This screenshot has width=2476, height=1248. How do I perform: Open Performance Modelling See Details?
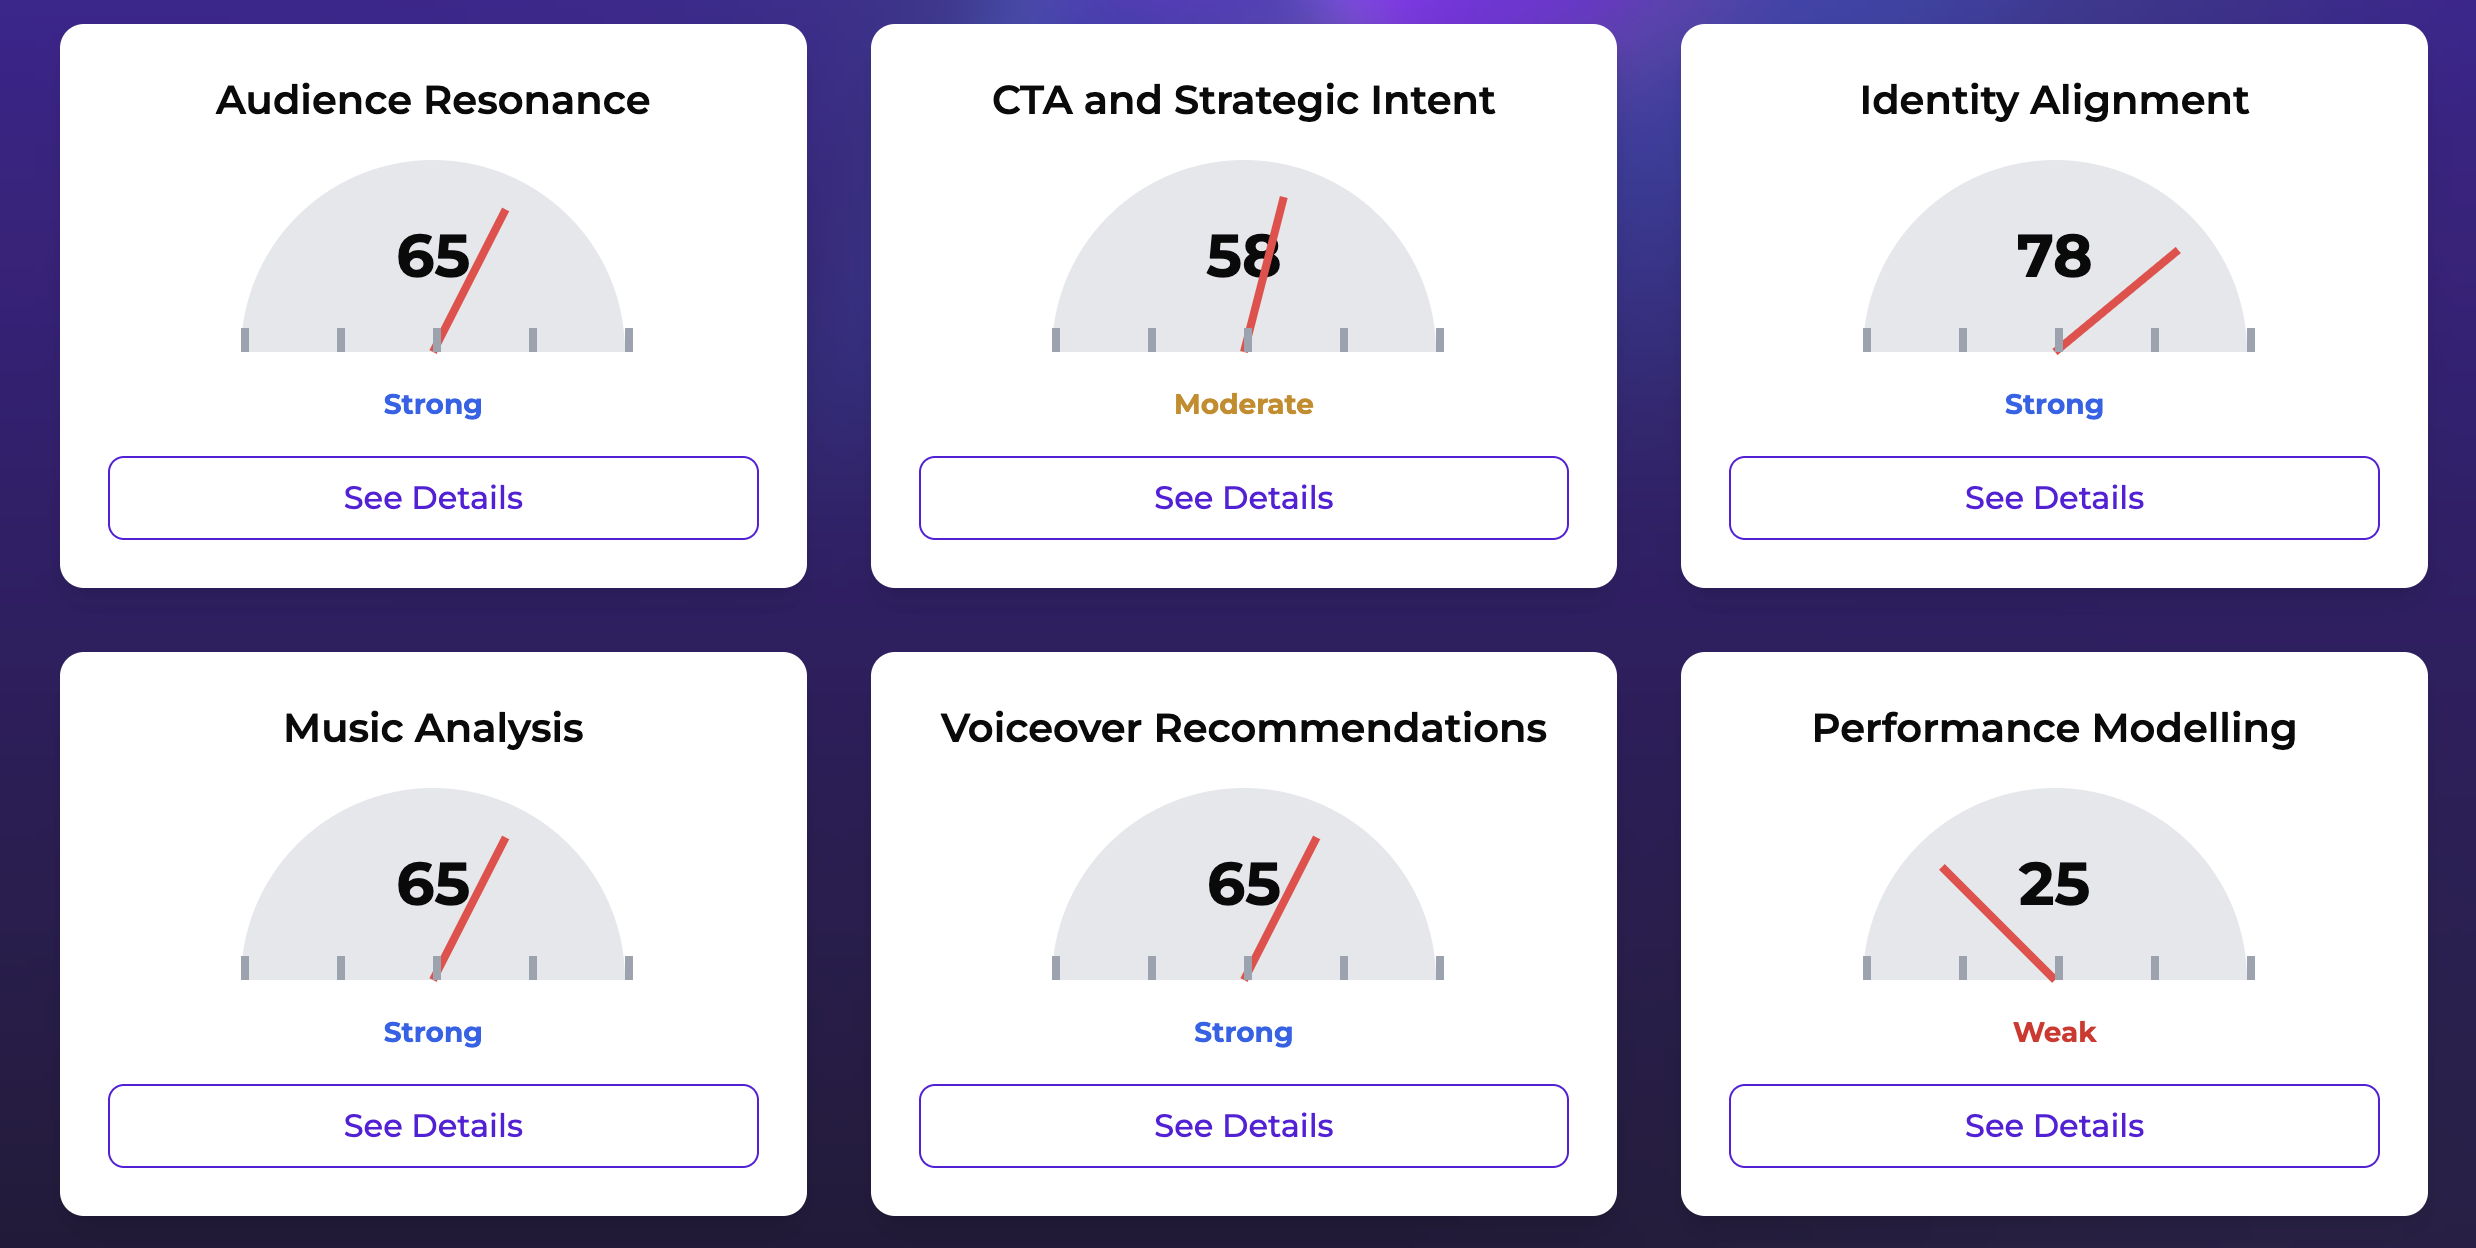tap(2054, 1126)
